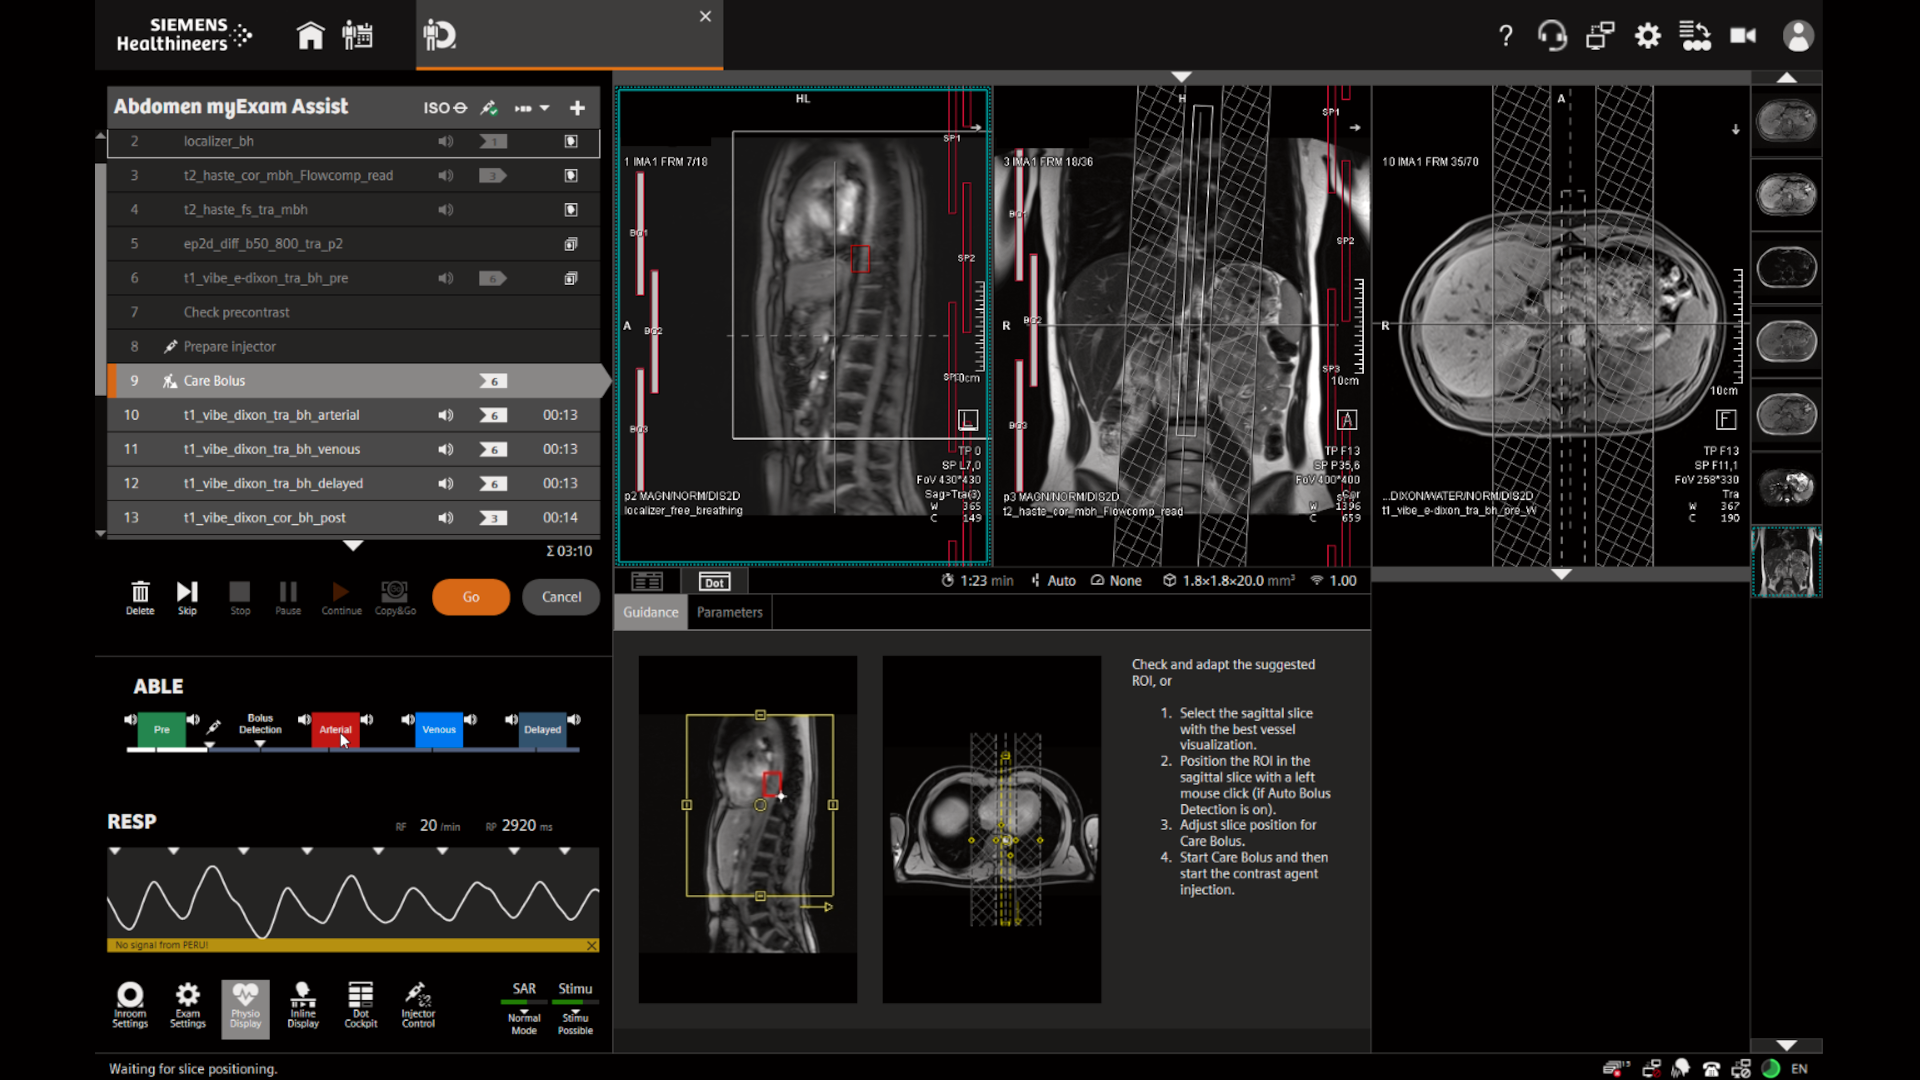Collapse the top image panel arrow
Viewport: 1920px width, 1080px height.
pos(1181,77)
